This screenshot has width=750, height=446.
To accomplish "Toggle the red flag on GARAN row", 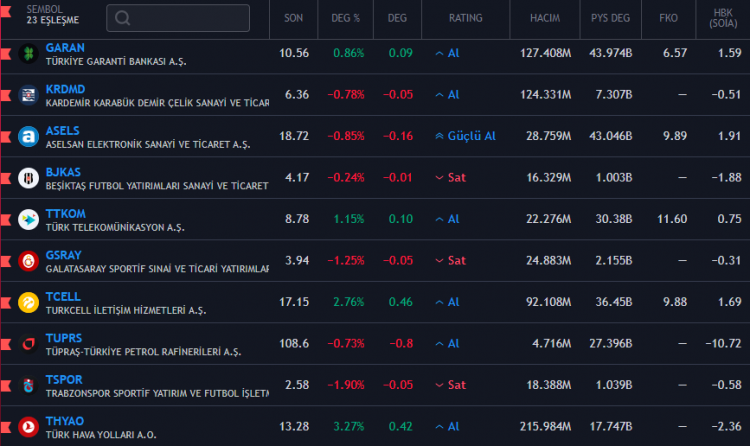I will [6, 54].
